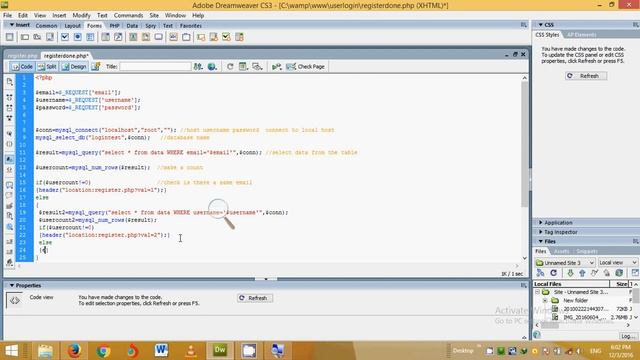Switch to Code view

[x=22, y=67]
